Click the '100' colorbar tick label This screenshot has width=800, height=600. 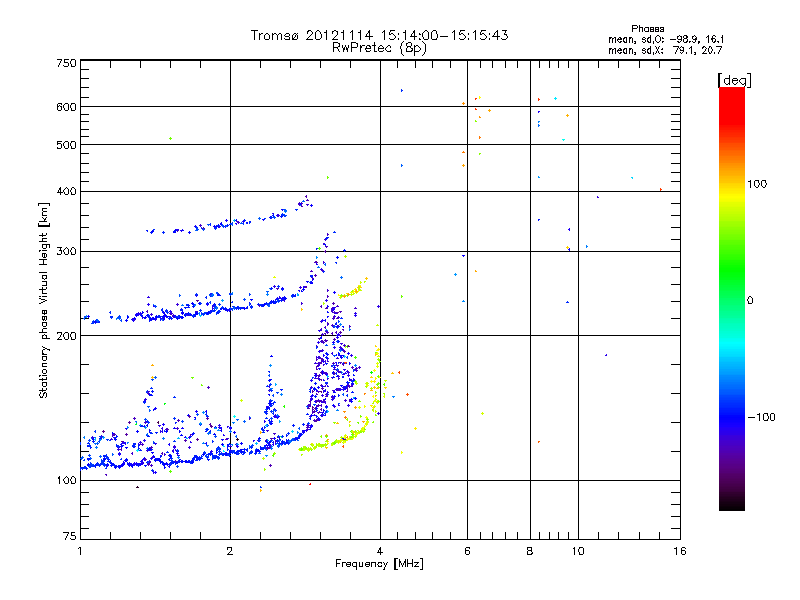point(757,184)
